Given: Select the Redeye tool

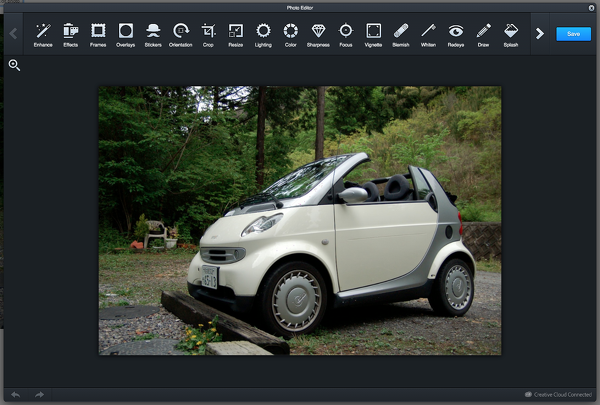Looking at the screenshot, I should (456, 35).
